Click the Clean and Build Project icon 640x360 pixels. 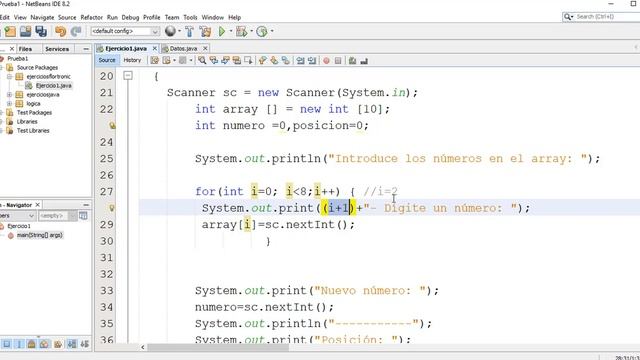tap(205, 31)
